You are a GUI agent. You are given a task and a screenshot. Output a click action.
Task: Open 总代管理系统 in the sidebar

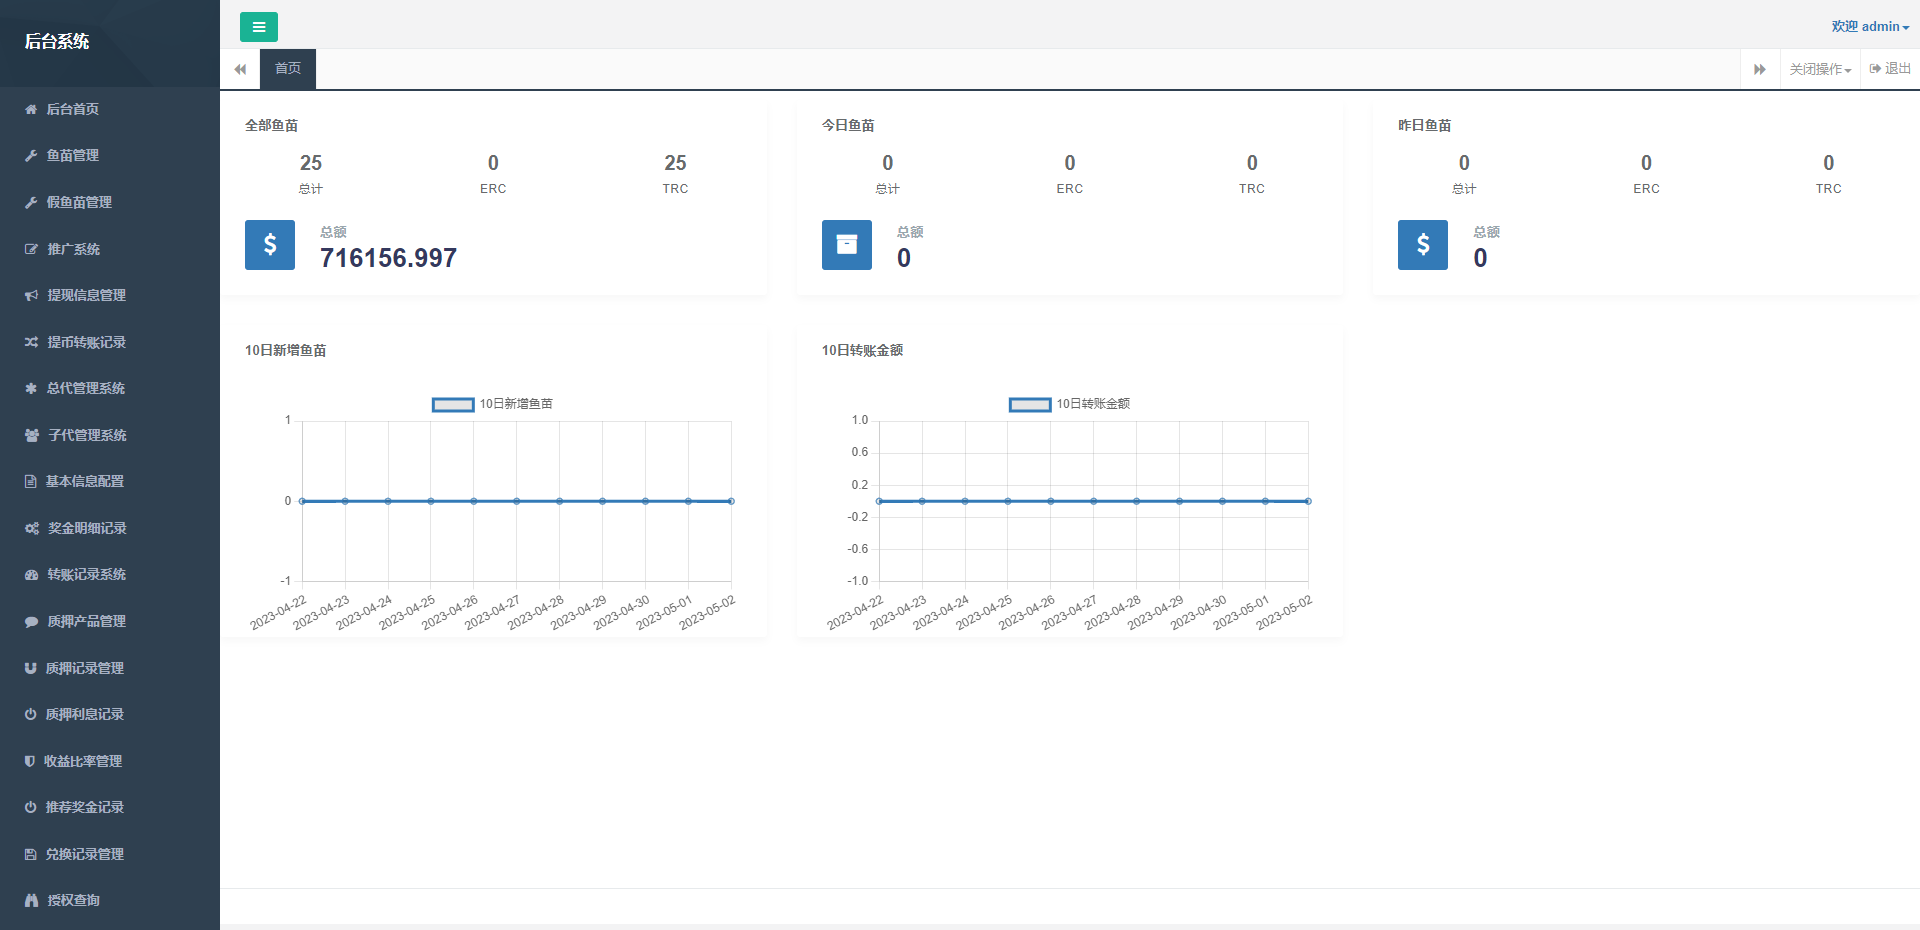pos(85,388)
